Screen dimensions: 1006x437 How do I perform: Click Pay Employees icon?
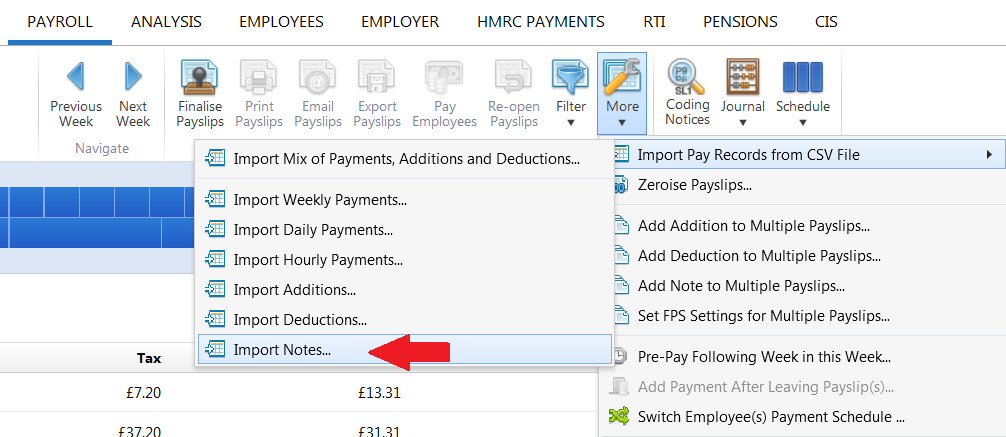click(x=444, y=76)
